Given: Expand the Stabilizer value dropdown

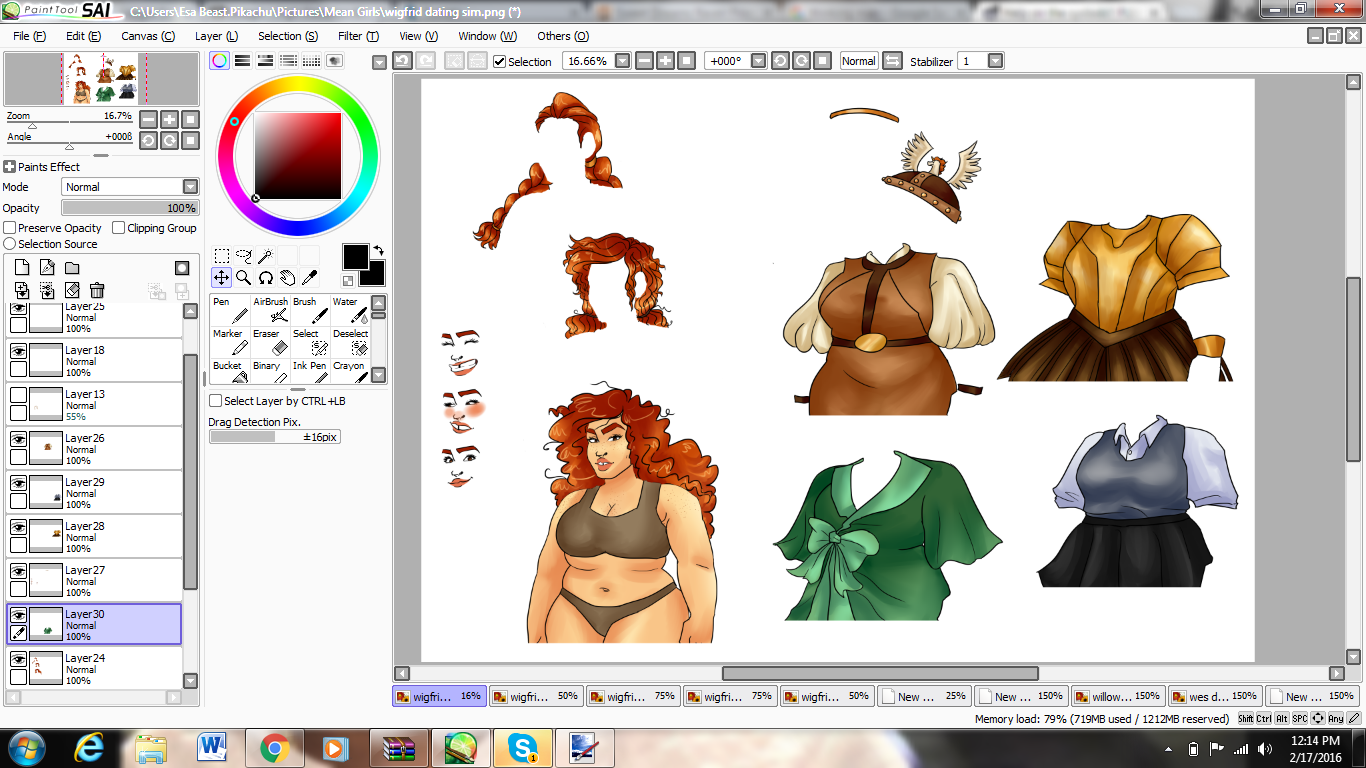Looking at the screenshot, I should point(995,61).
